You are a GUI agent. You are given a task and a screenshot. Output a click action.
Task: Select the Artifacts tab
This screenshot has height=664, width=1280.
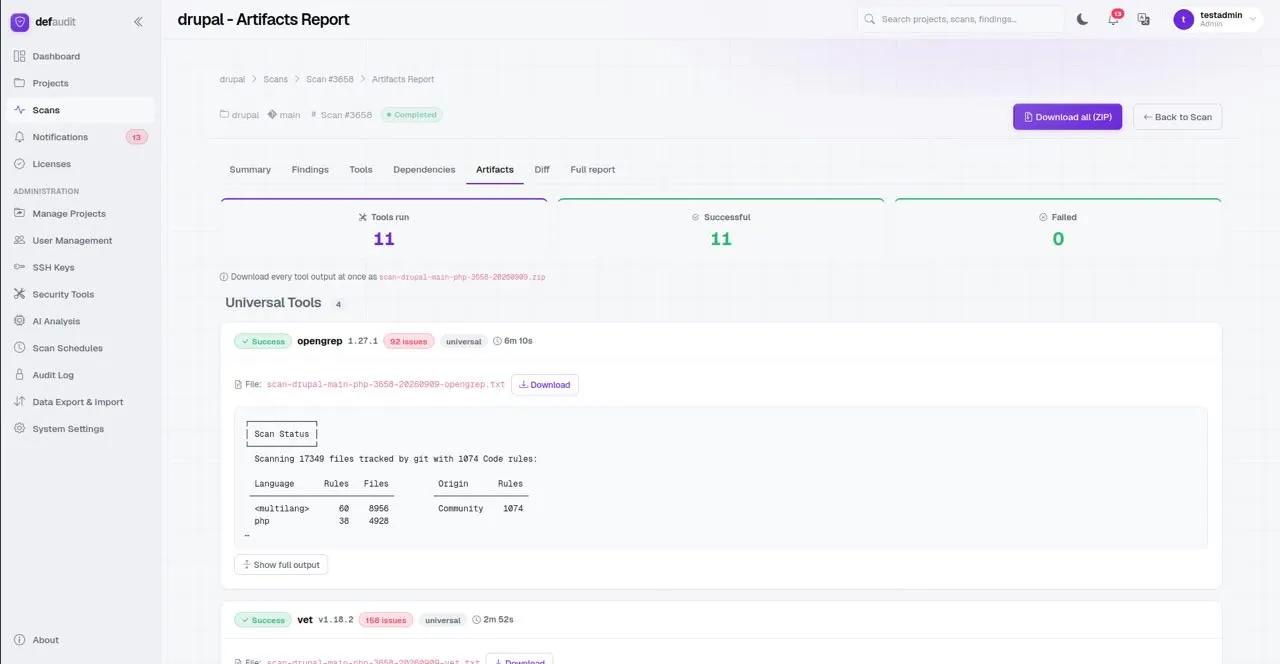(x=495, y=170)
